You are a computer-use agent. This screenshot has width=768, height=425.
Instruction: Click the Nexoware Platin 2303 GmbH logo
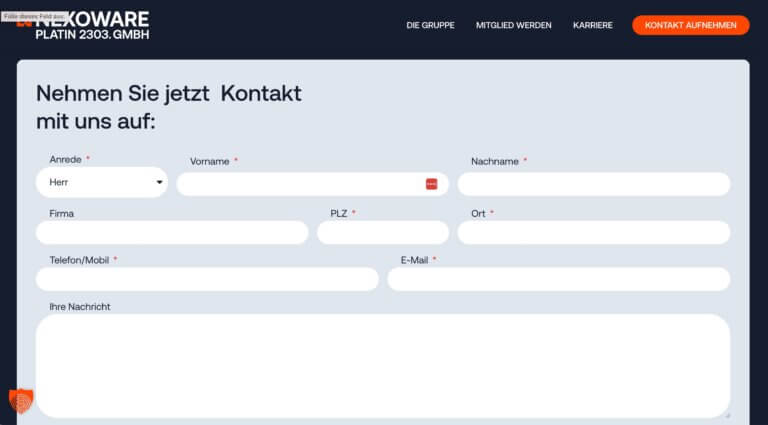[83, 25]
